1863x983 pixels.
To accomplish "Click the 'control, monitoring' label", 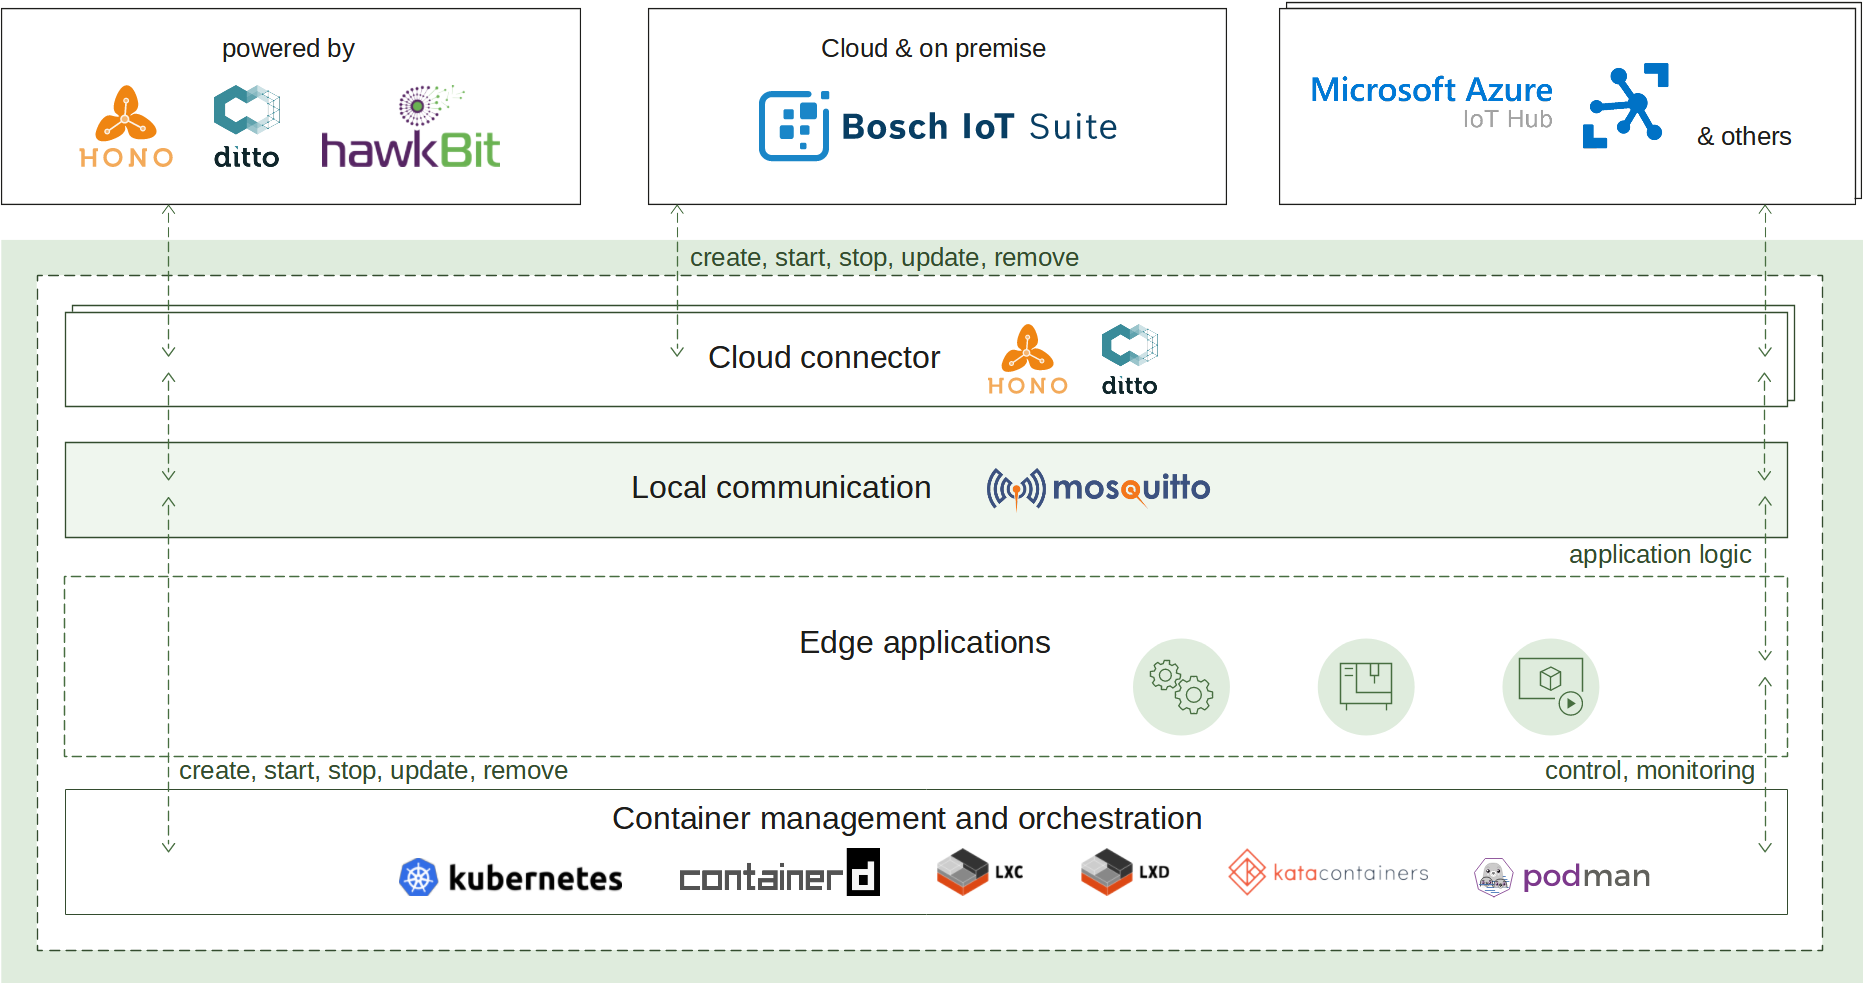I will click(x=1650, y=770).
